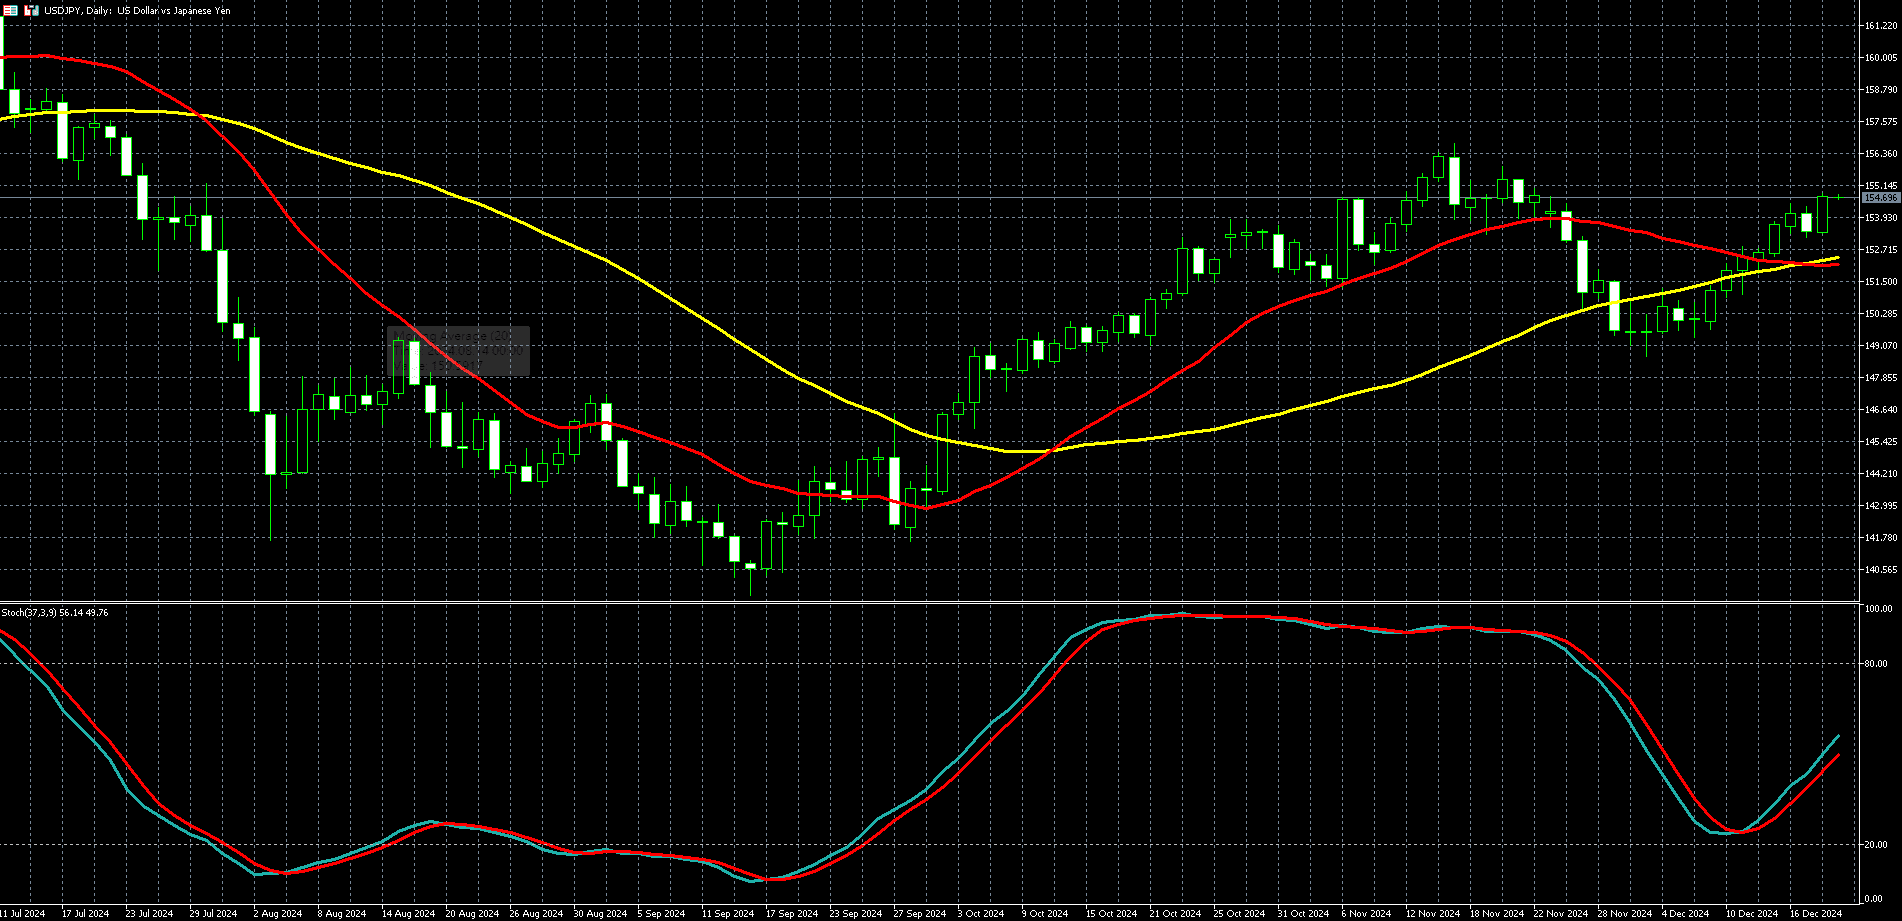Click the 161.220 price scale label
Image resolution: width=1902 pixels, height=921 pixels.
click(x=1880, y=26)
